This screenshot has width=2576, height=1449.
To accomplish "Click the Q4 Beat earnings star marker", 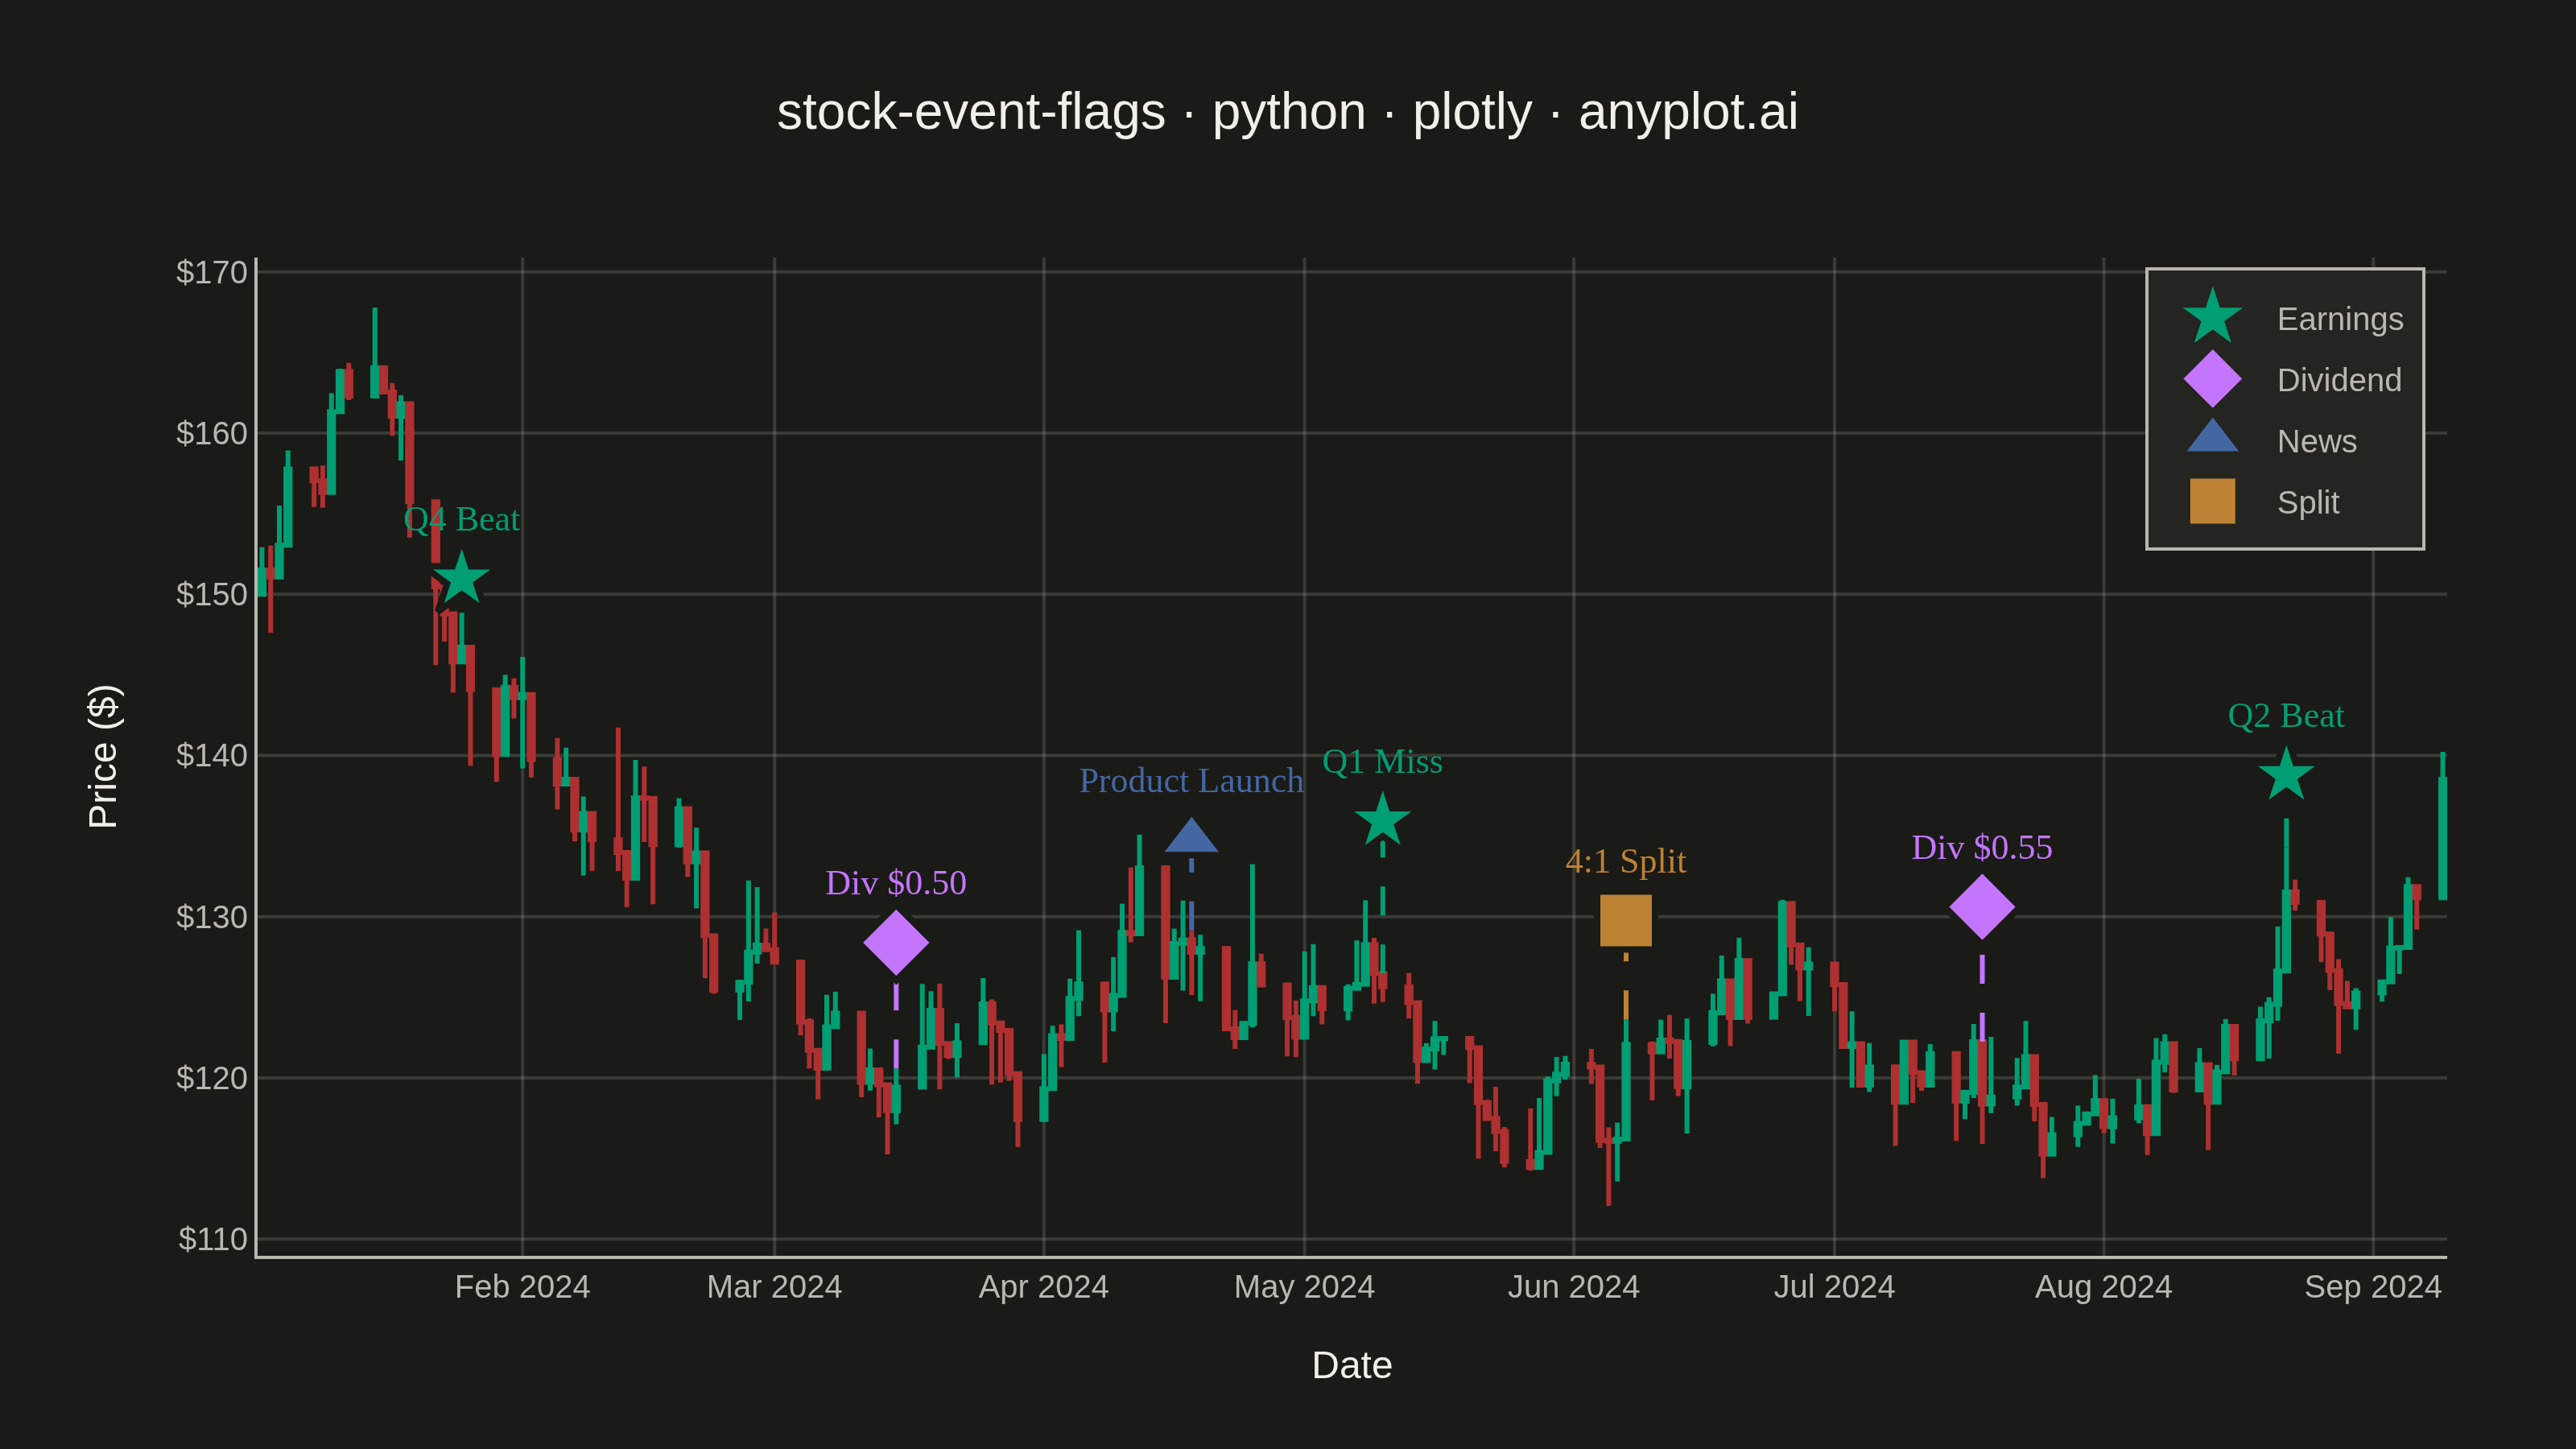I will (461, 578).
